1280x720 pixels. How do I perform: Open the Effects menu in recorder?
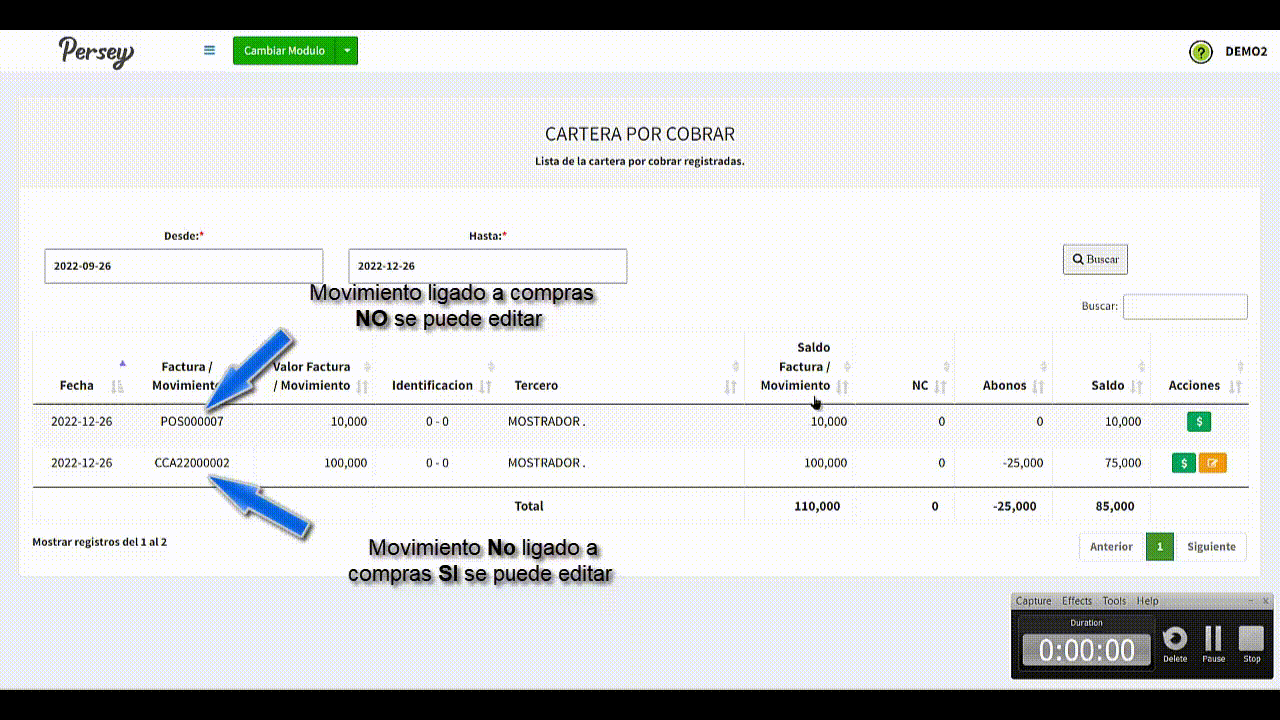1077,601
